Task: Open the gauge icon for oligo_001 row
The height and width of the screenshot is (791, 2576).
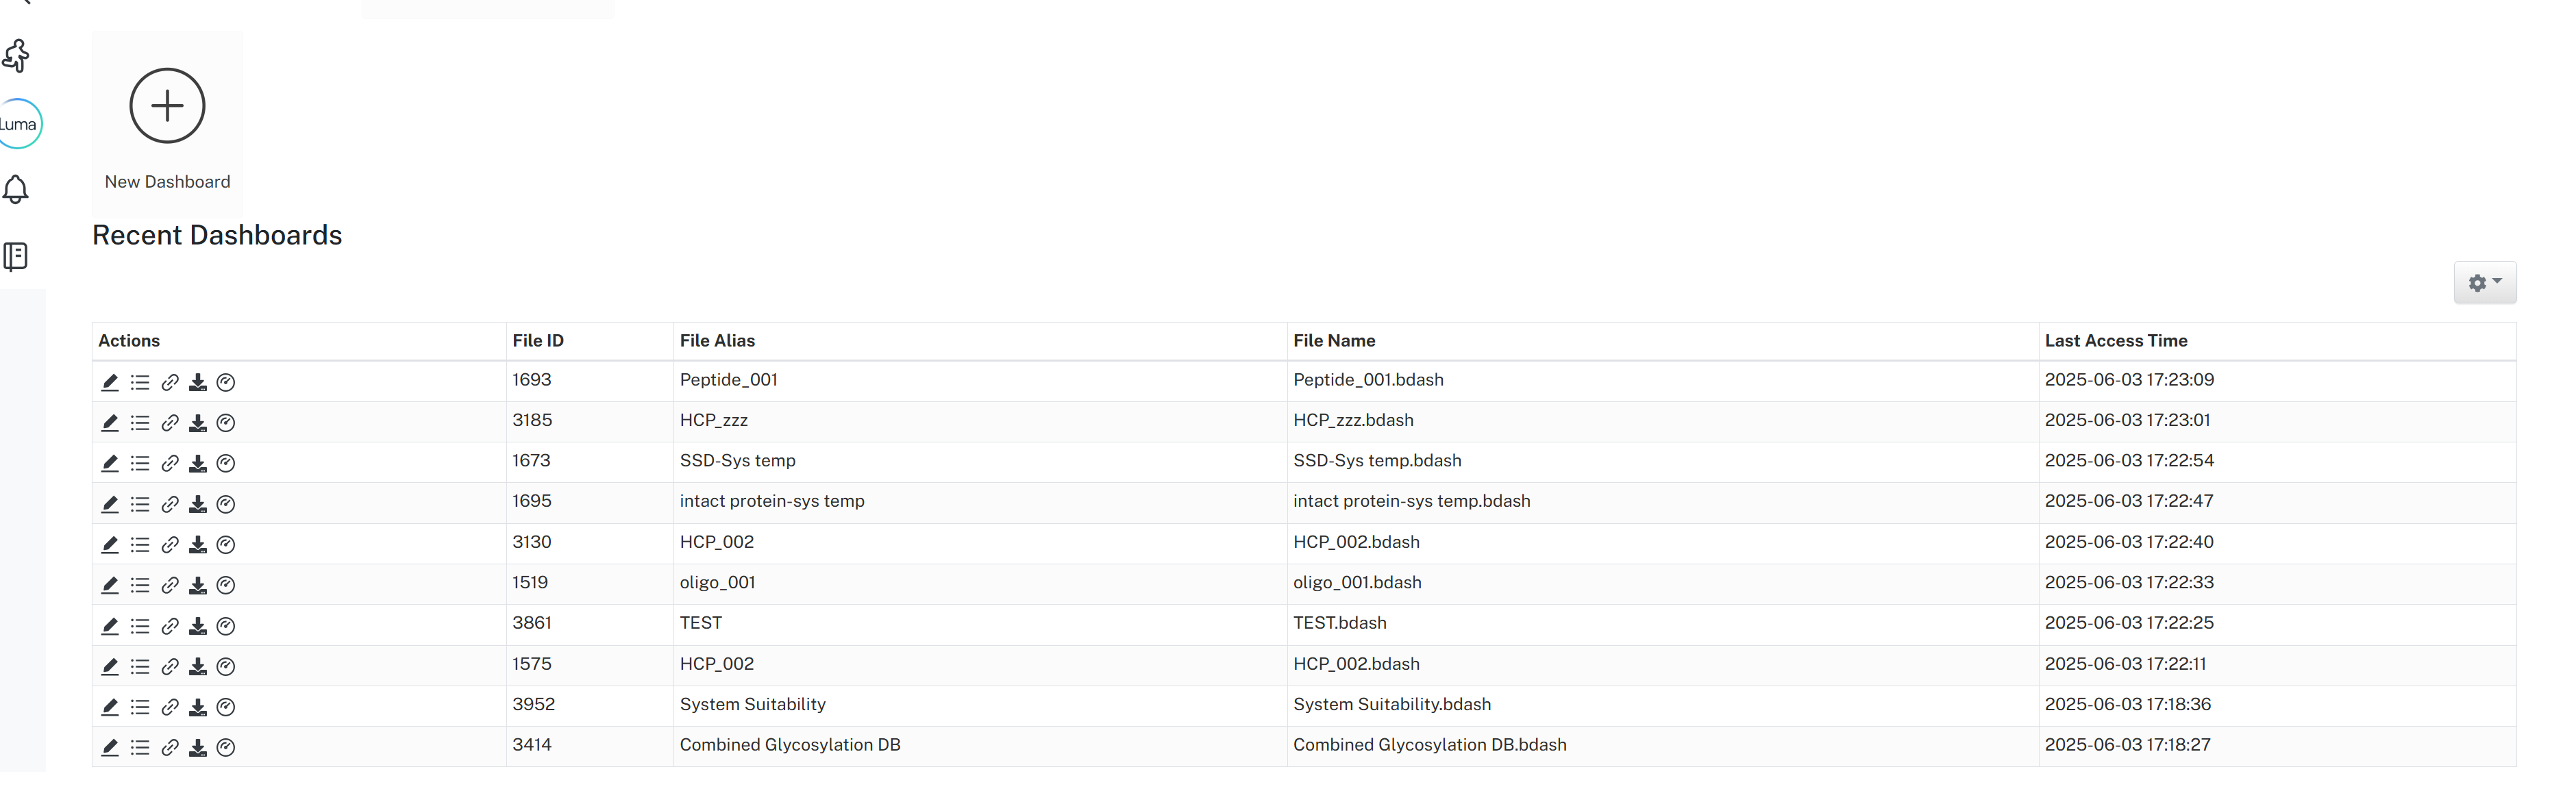Action: tap(226, 585)
